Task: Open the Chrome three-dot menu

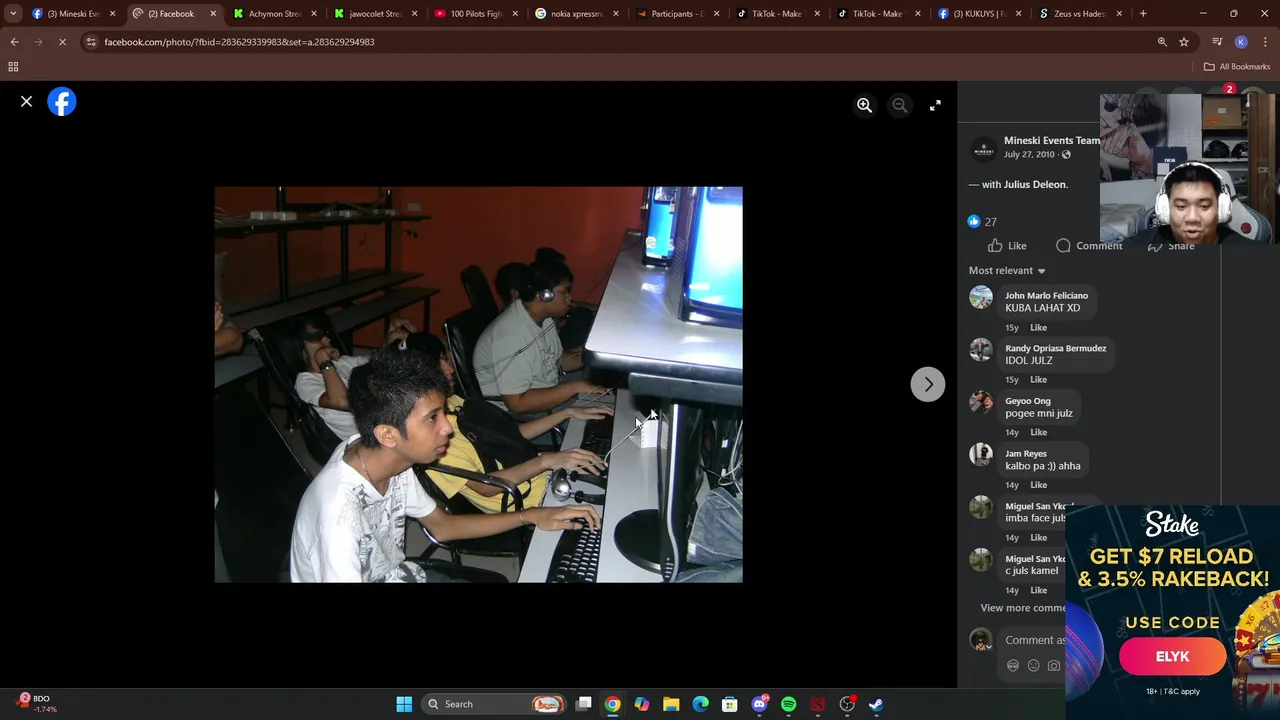Action: (1264, 42)
